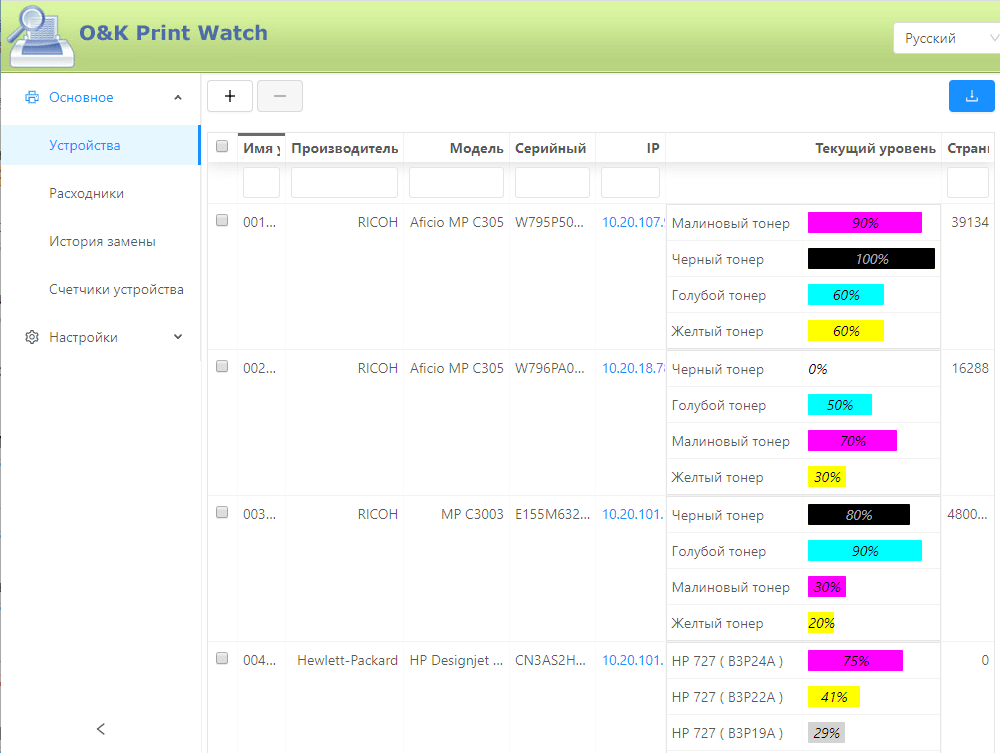This screenshot has height=753, width=1000.
Task: Toggle the select-all checkbox in table header
Action: 222,146
